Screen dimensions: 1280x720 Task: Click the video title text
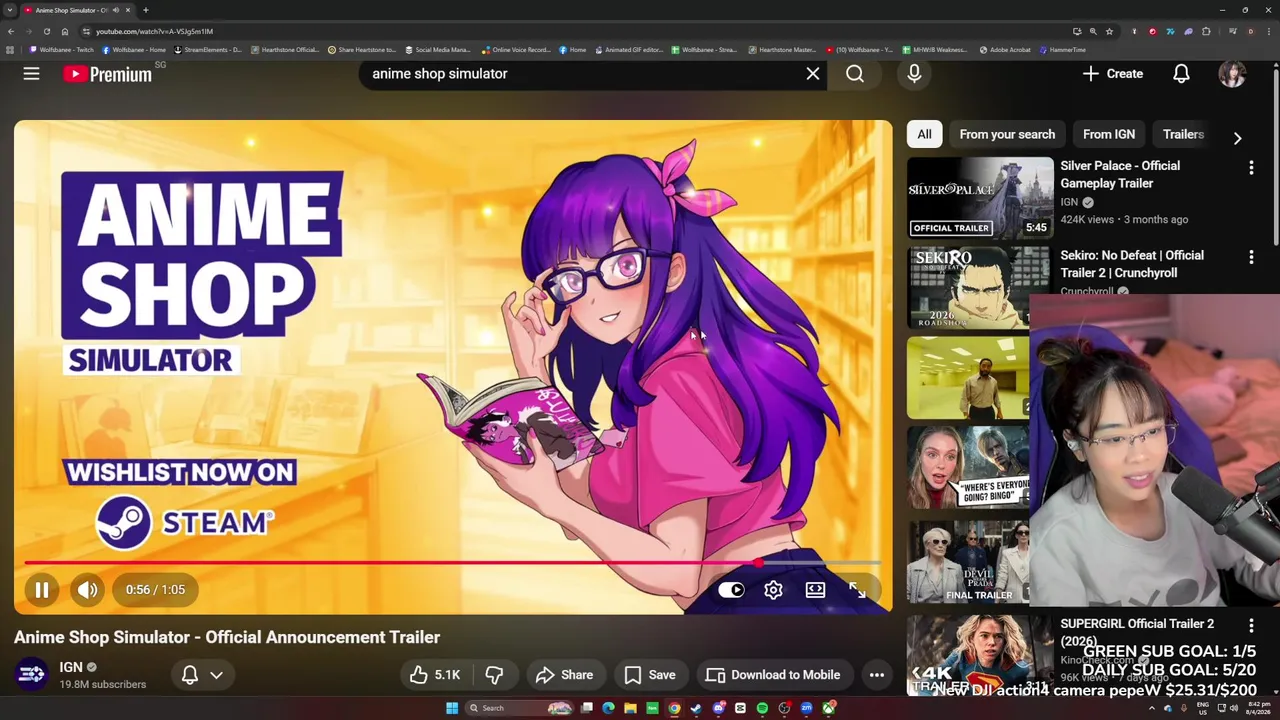(x=227, y=637)
